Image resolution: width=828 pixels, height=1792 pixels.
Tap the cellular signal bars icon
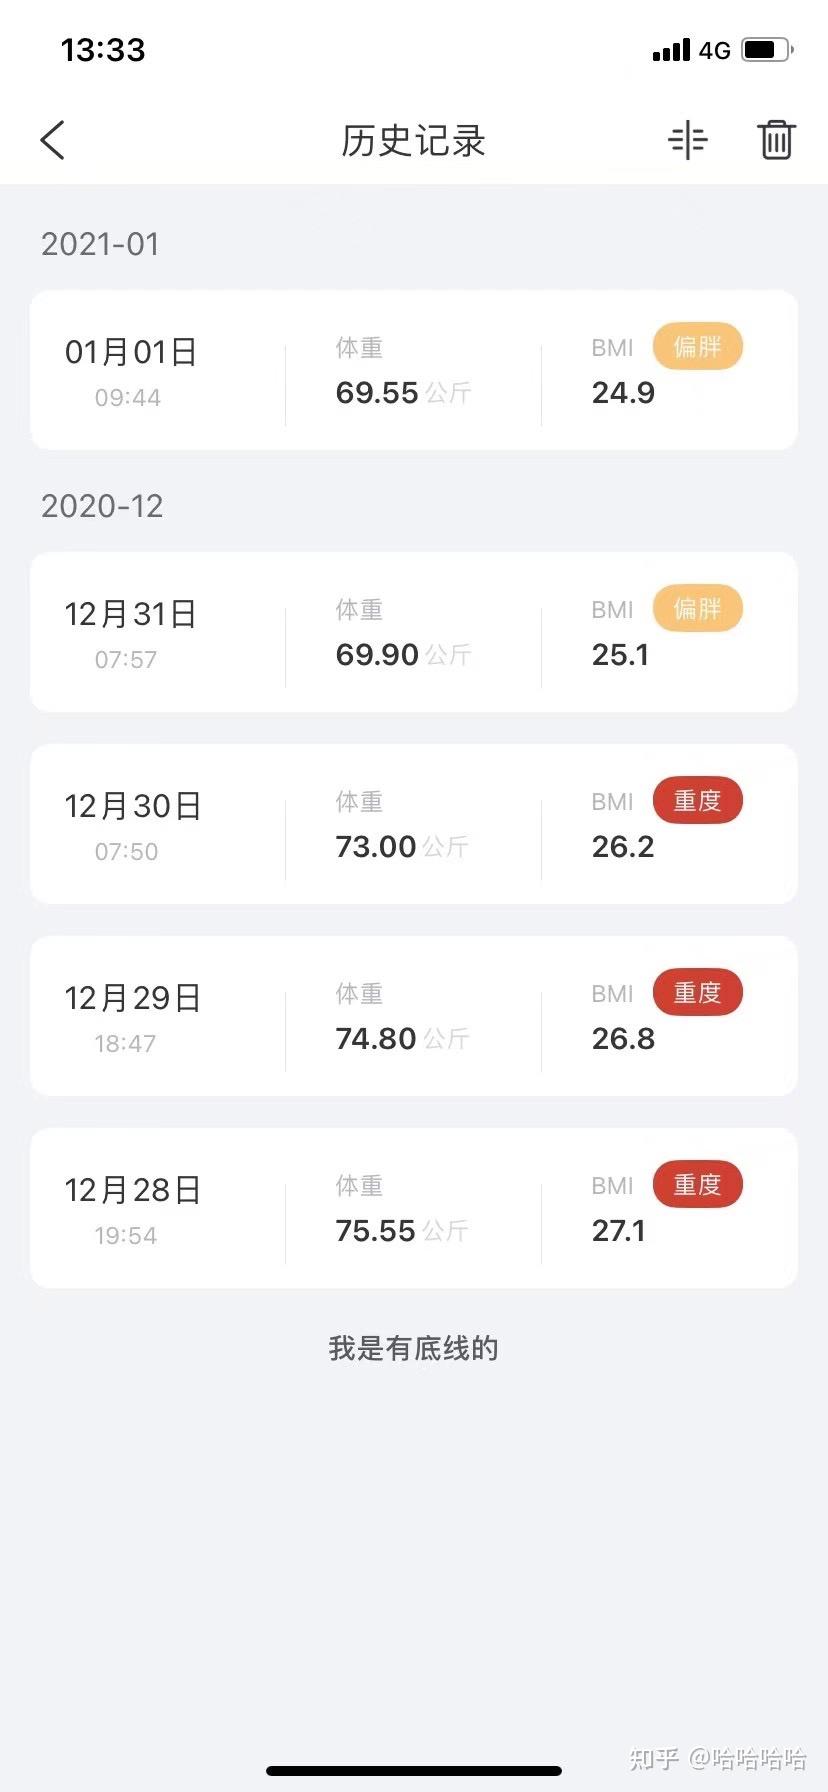[671, 50]
